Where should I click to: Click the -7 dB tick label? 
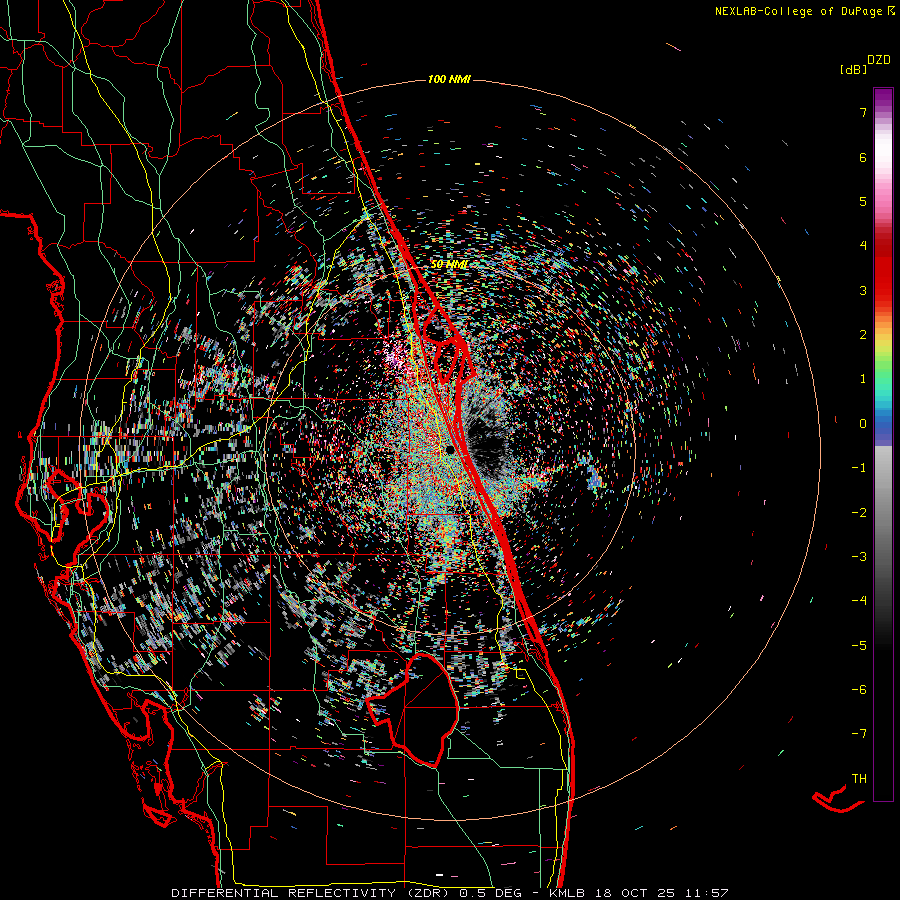(x=859, y=734)
